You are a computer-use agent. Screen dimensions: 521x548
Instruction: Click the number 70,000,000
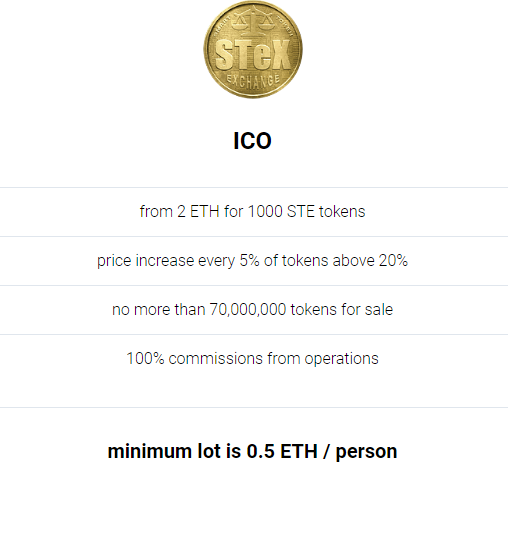247,310
